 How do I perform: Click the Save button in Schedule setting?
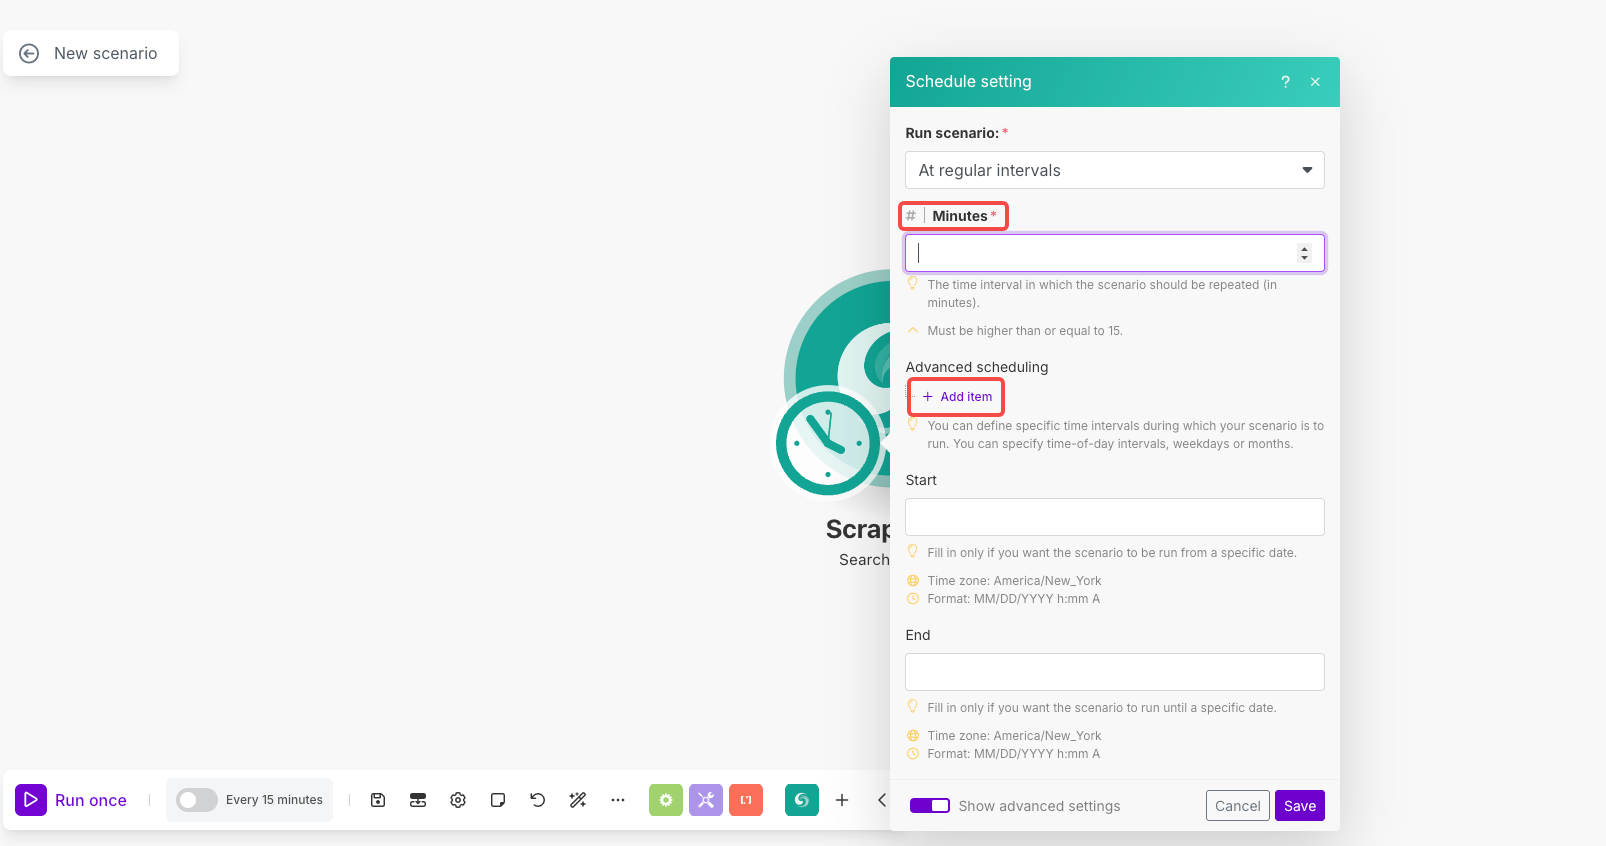(1300, 806)
